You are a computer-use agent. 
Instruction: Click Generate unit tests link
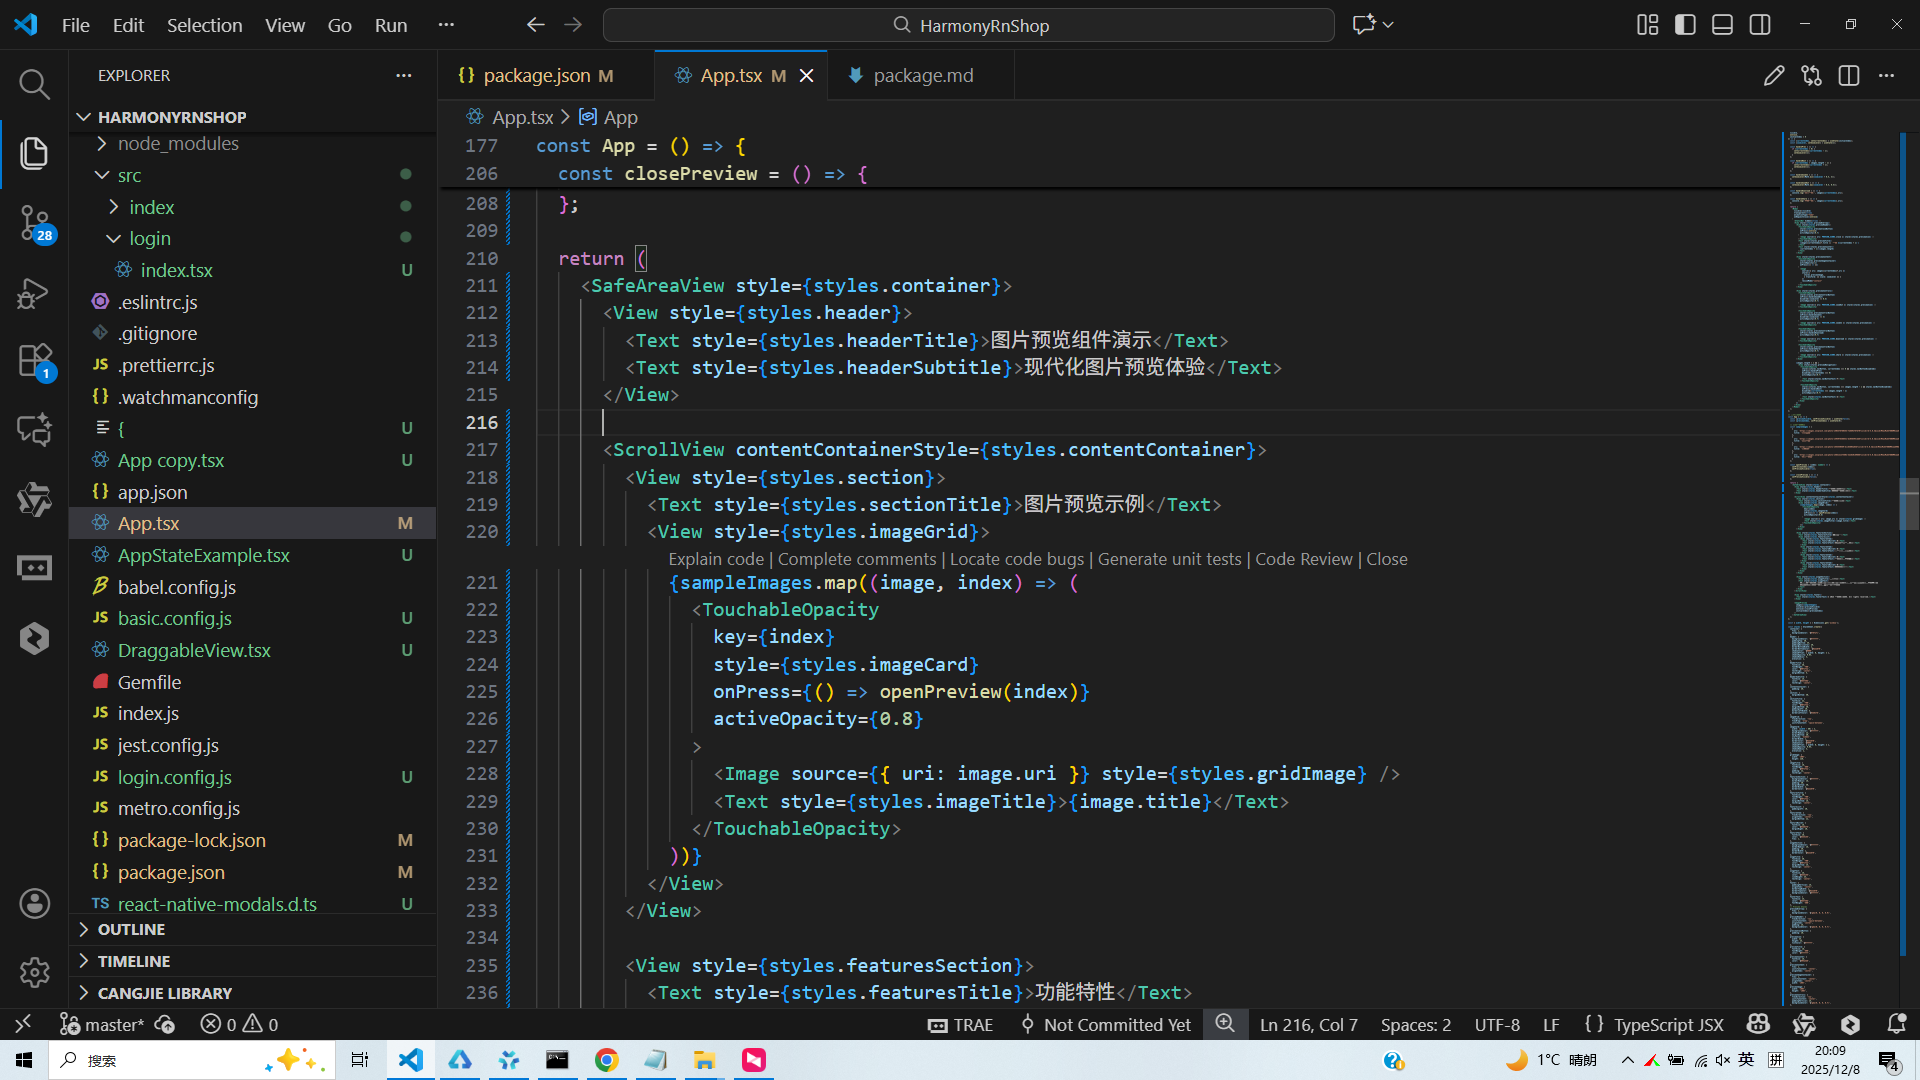(x=1169, y=559)
